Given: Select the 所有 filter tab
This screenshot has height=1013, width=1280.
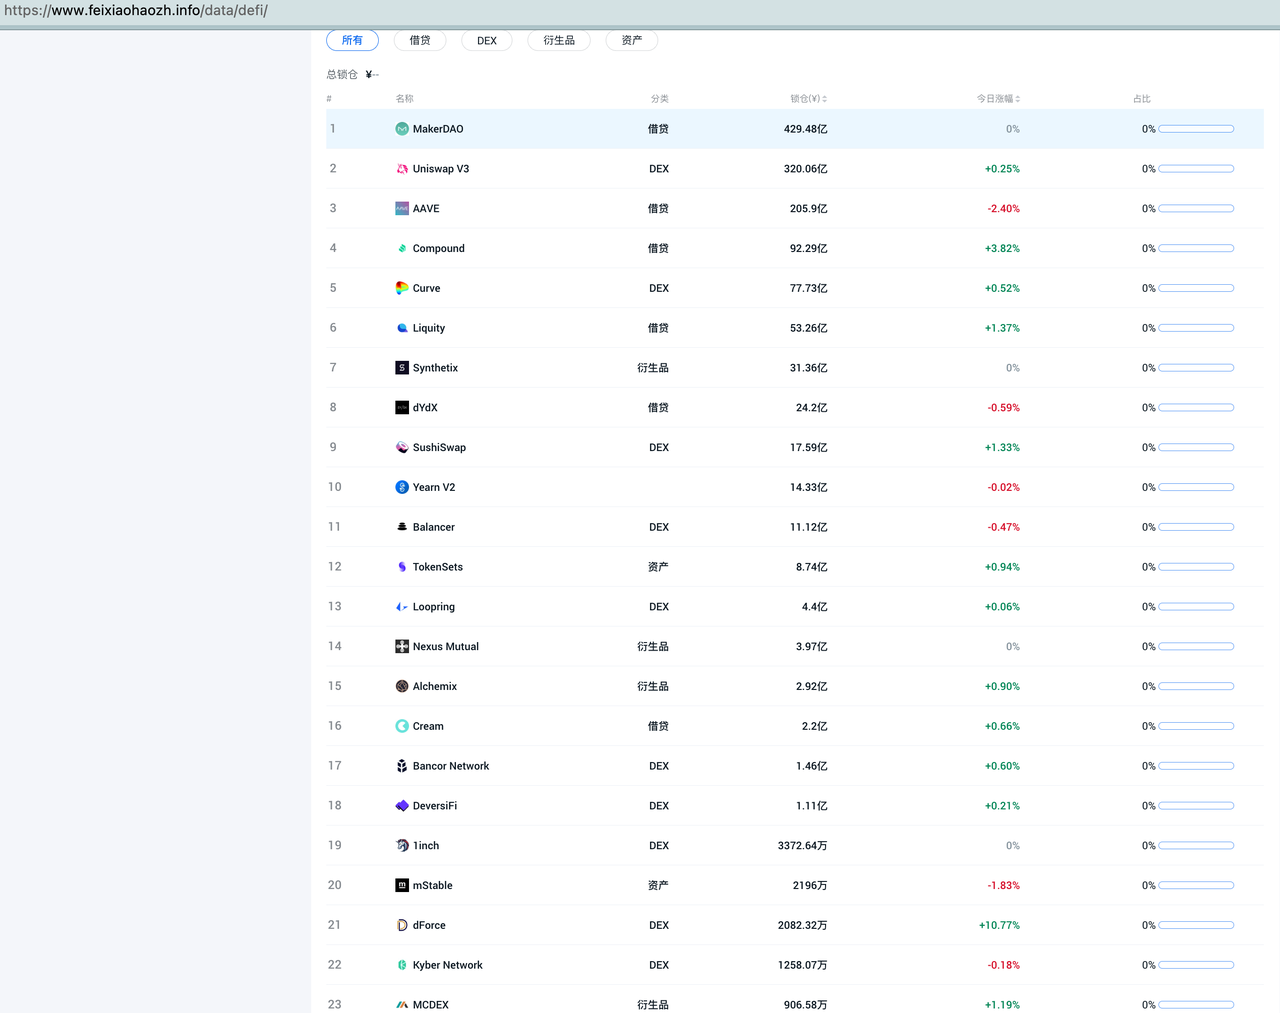Looking at the screenshot, I should 352,41.
